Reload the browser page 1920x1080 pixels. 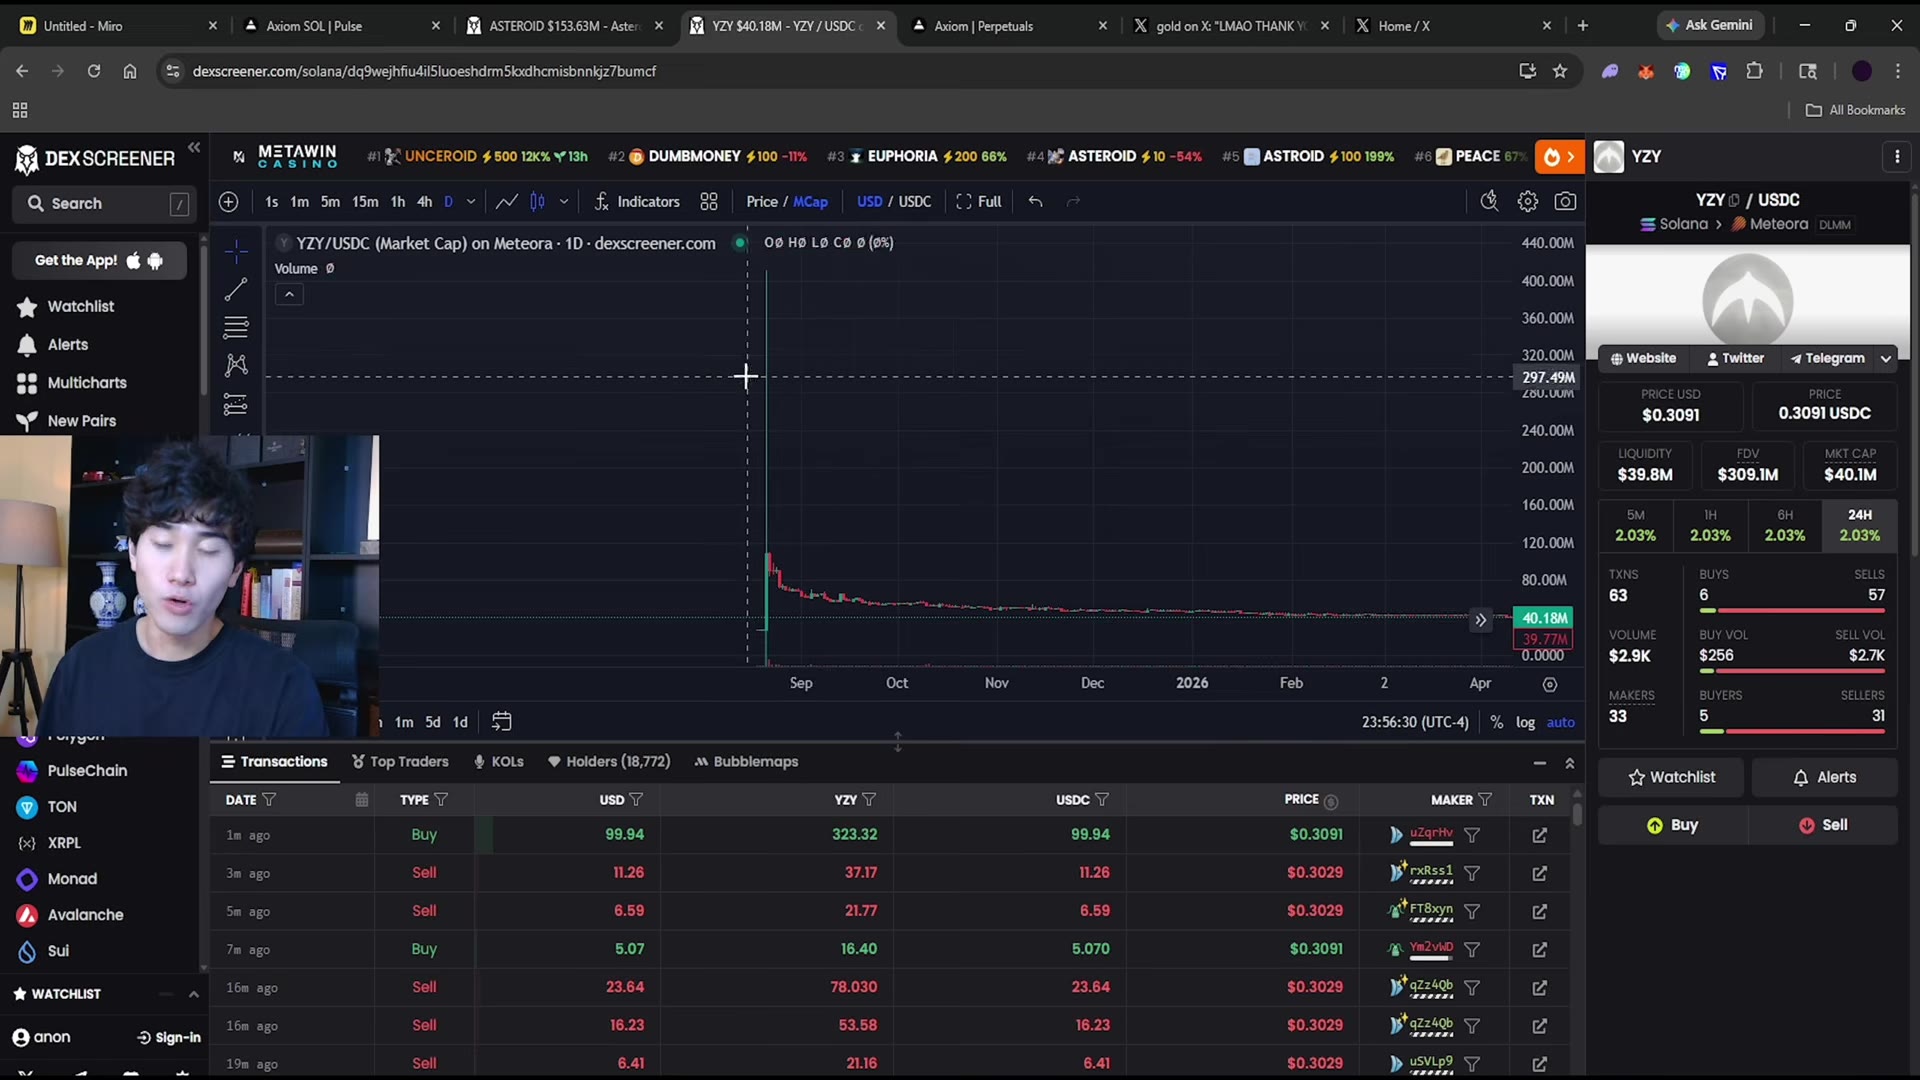click(94, 71)
